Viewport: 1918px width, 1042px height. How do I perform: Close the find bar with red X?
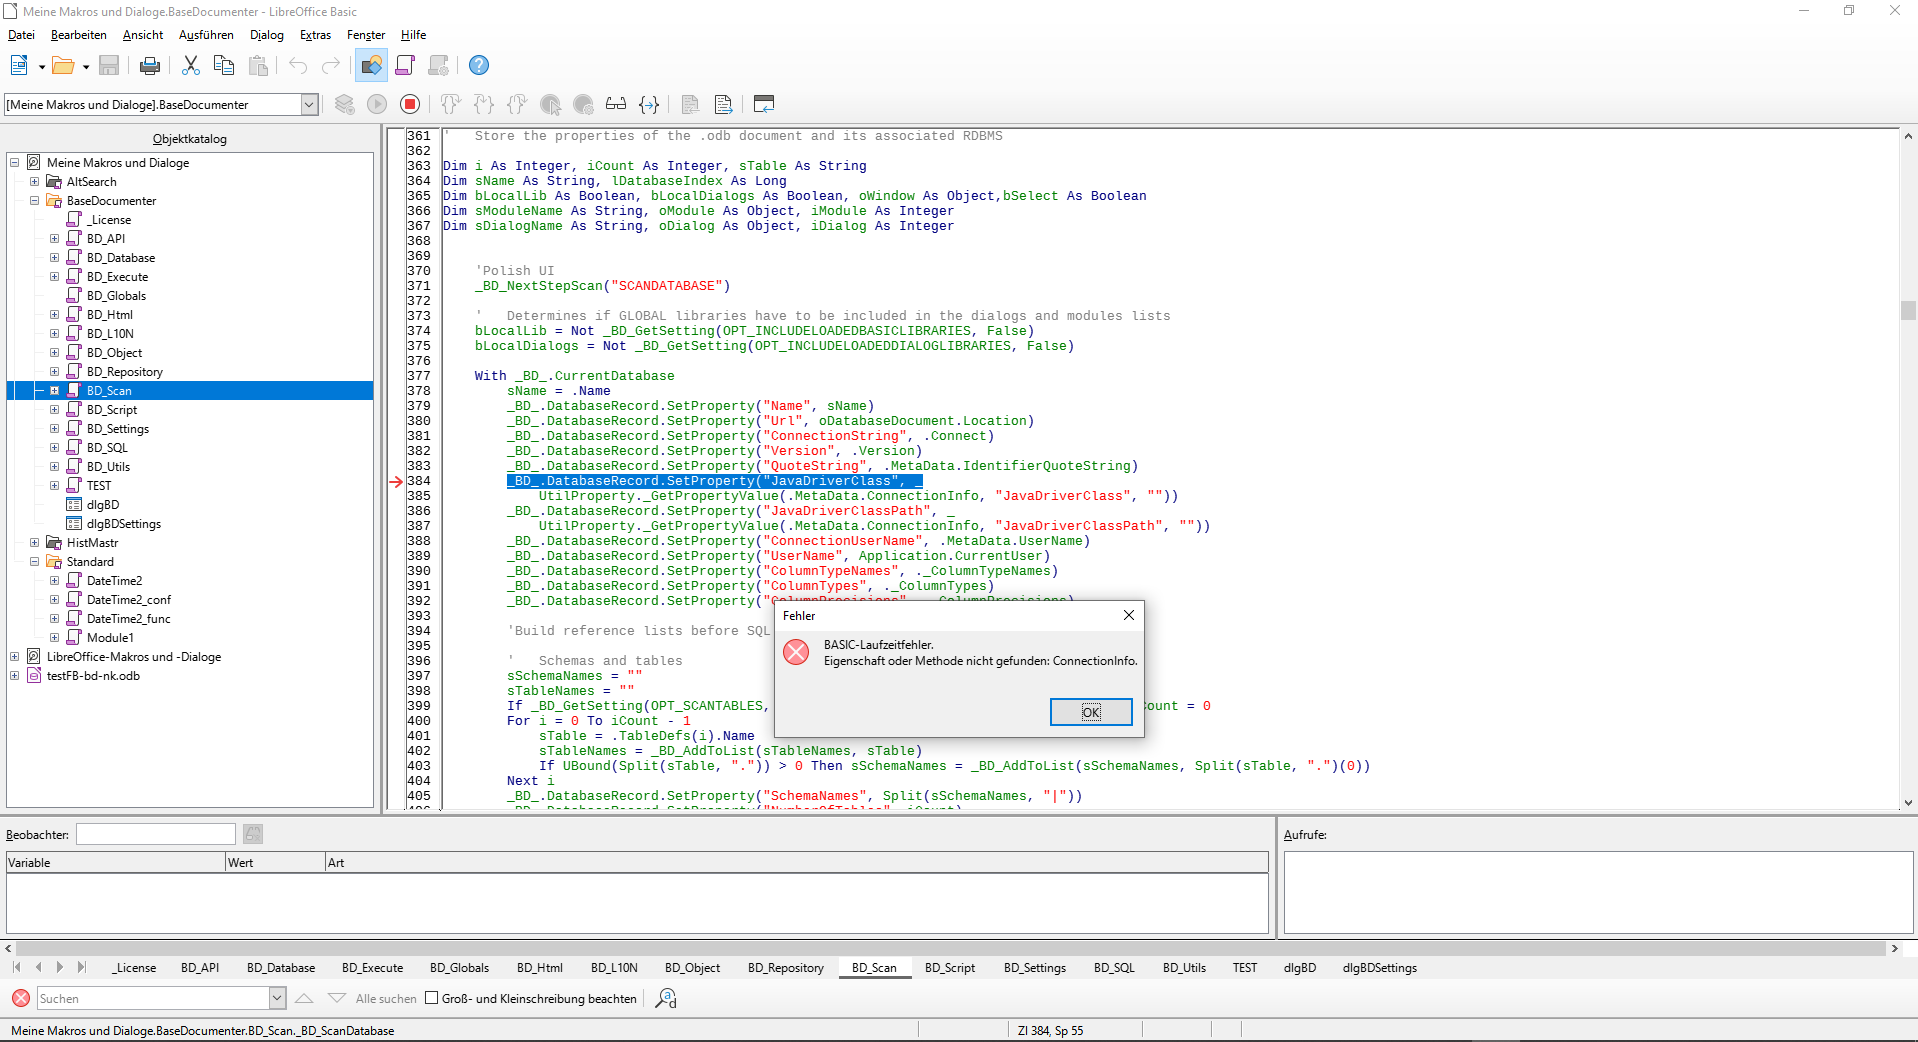pos(21,998)
